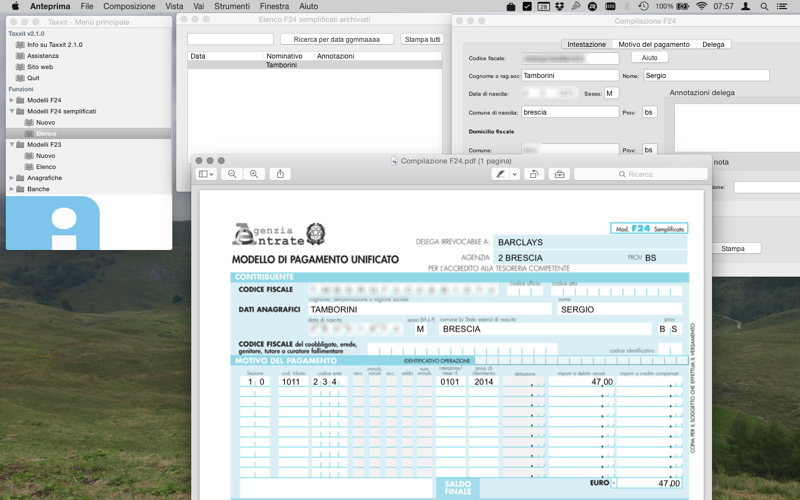
Task: Open Time Machine menu bar icon
Action: pyautogui.click(x=643, y=6)
